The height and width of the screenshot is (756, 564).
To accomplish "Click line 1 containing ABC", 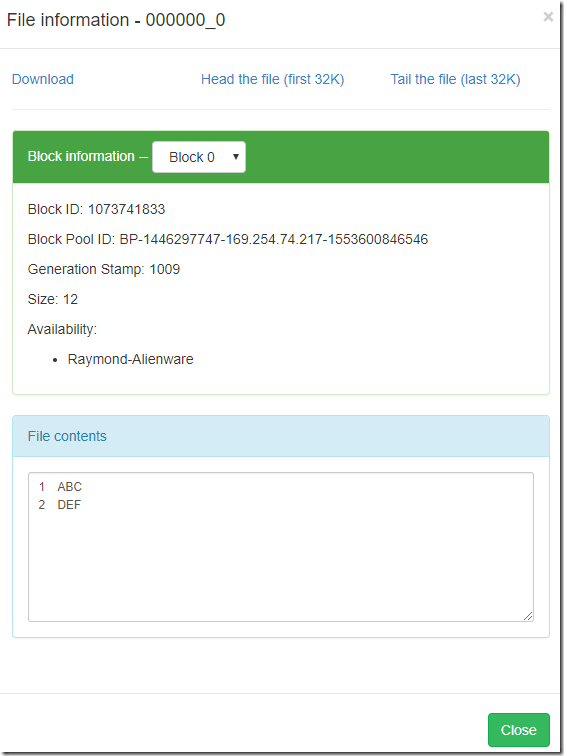I will [69, 486].
